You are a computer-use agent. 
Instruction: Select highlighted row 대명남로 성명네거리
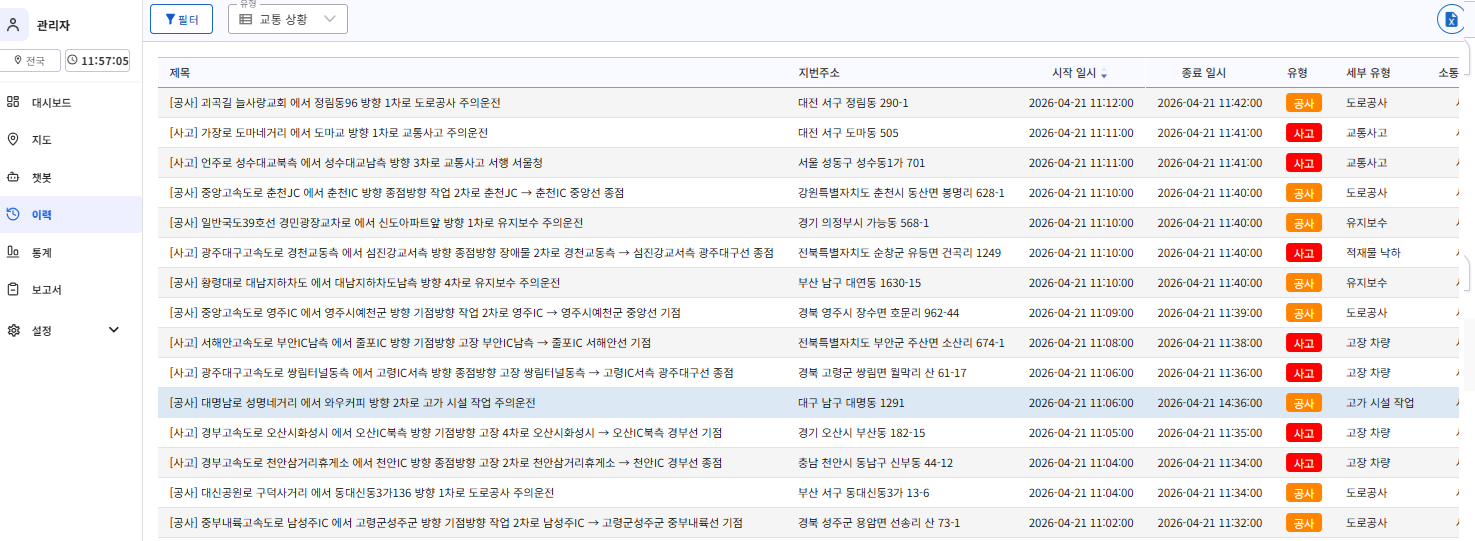coord(808,403)
